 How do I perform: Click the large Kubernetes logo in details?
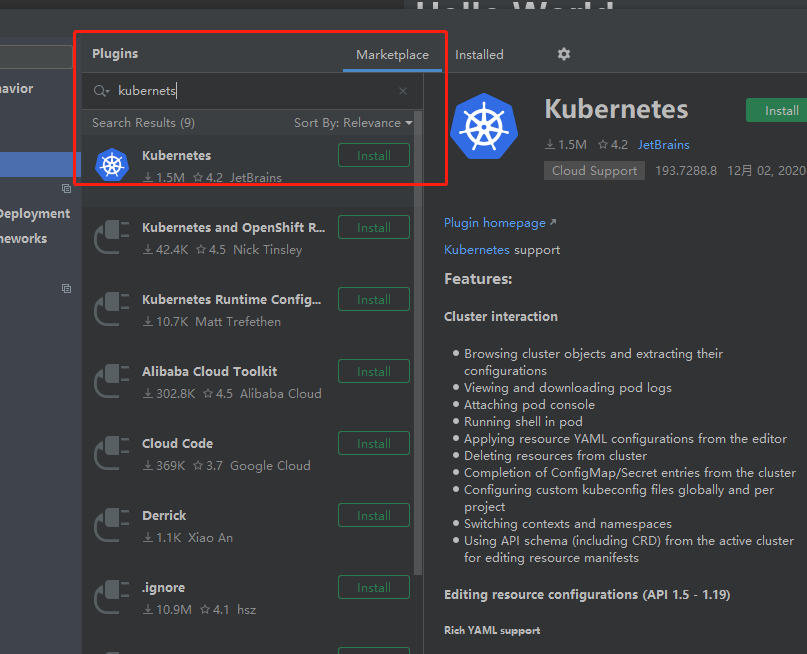pos(484,126)
